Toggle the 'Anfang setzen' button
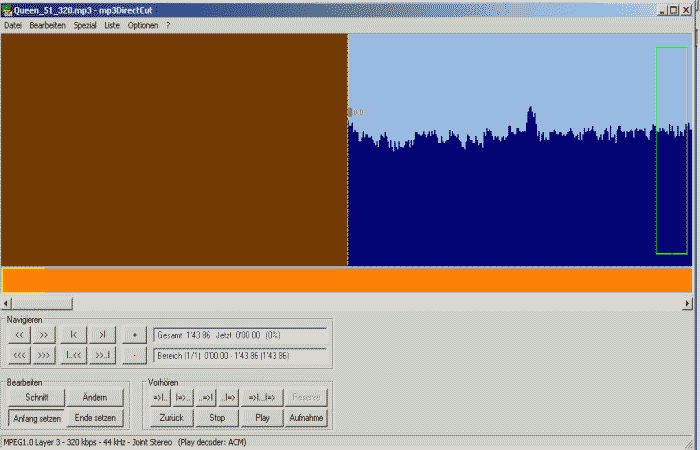The image size is (700, 450). [36, 418]
